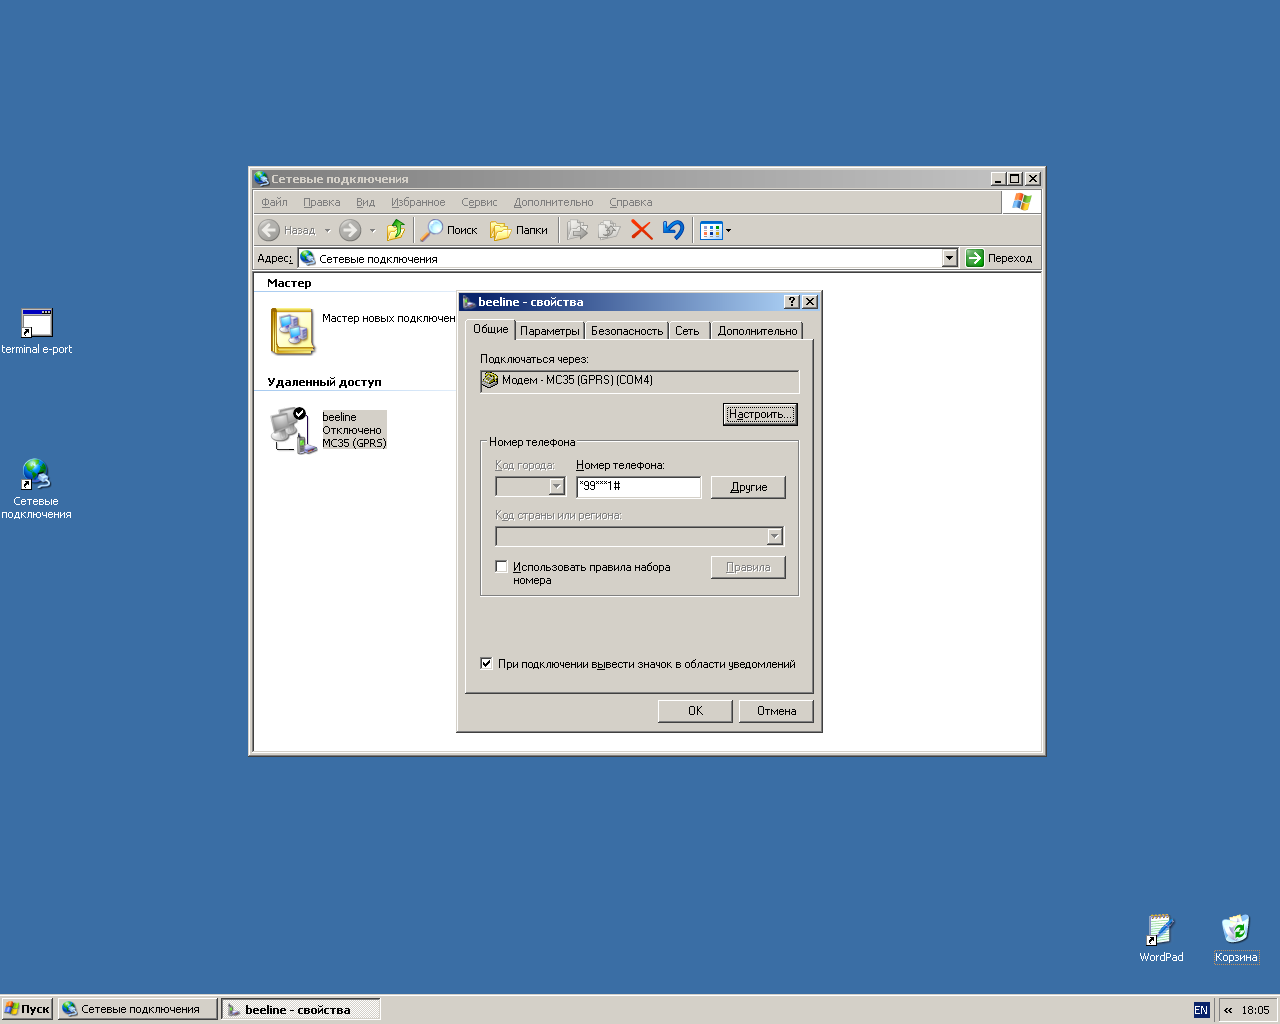
Task: Select Сетевые подключения desktop shortcut icon
Action: [36, 489]
